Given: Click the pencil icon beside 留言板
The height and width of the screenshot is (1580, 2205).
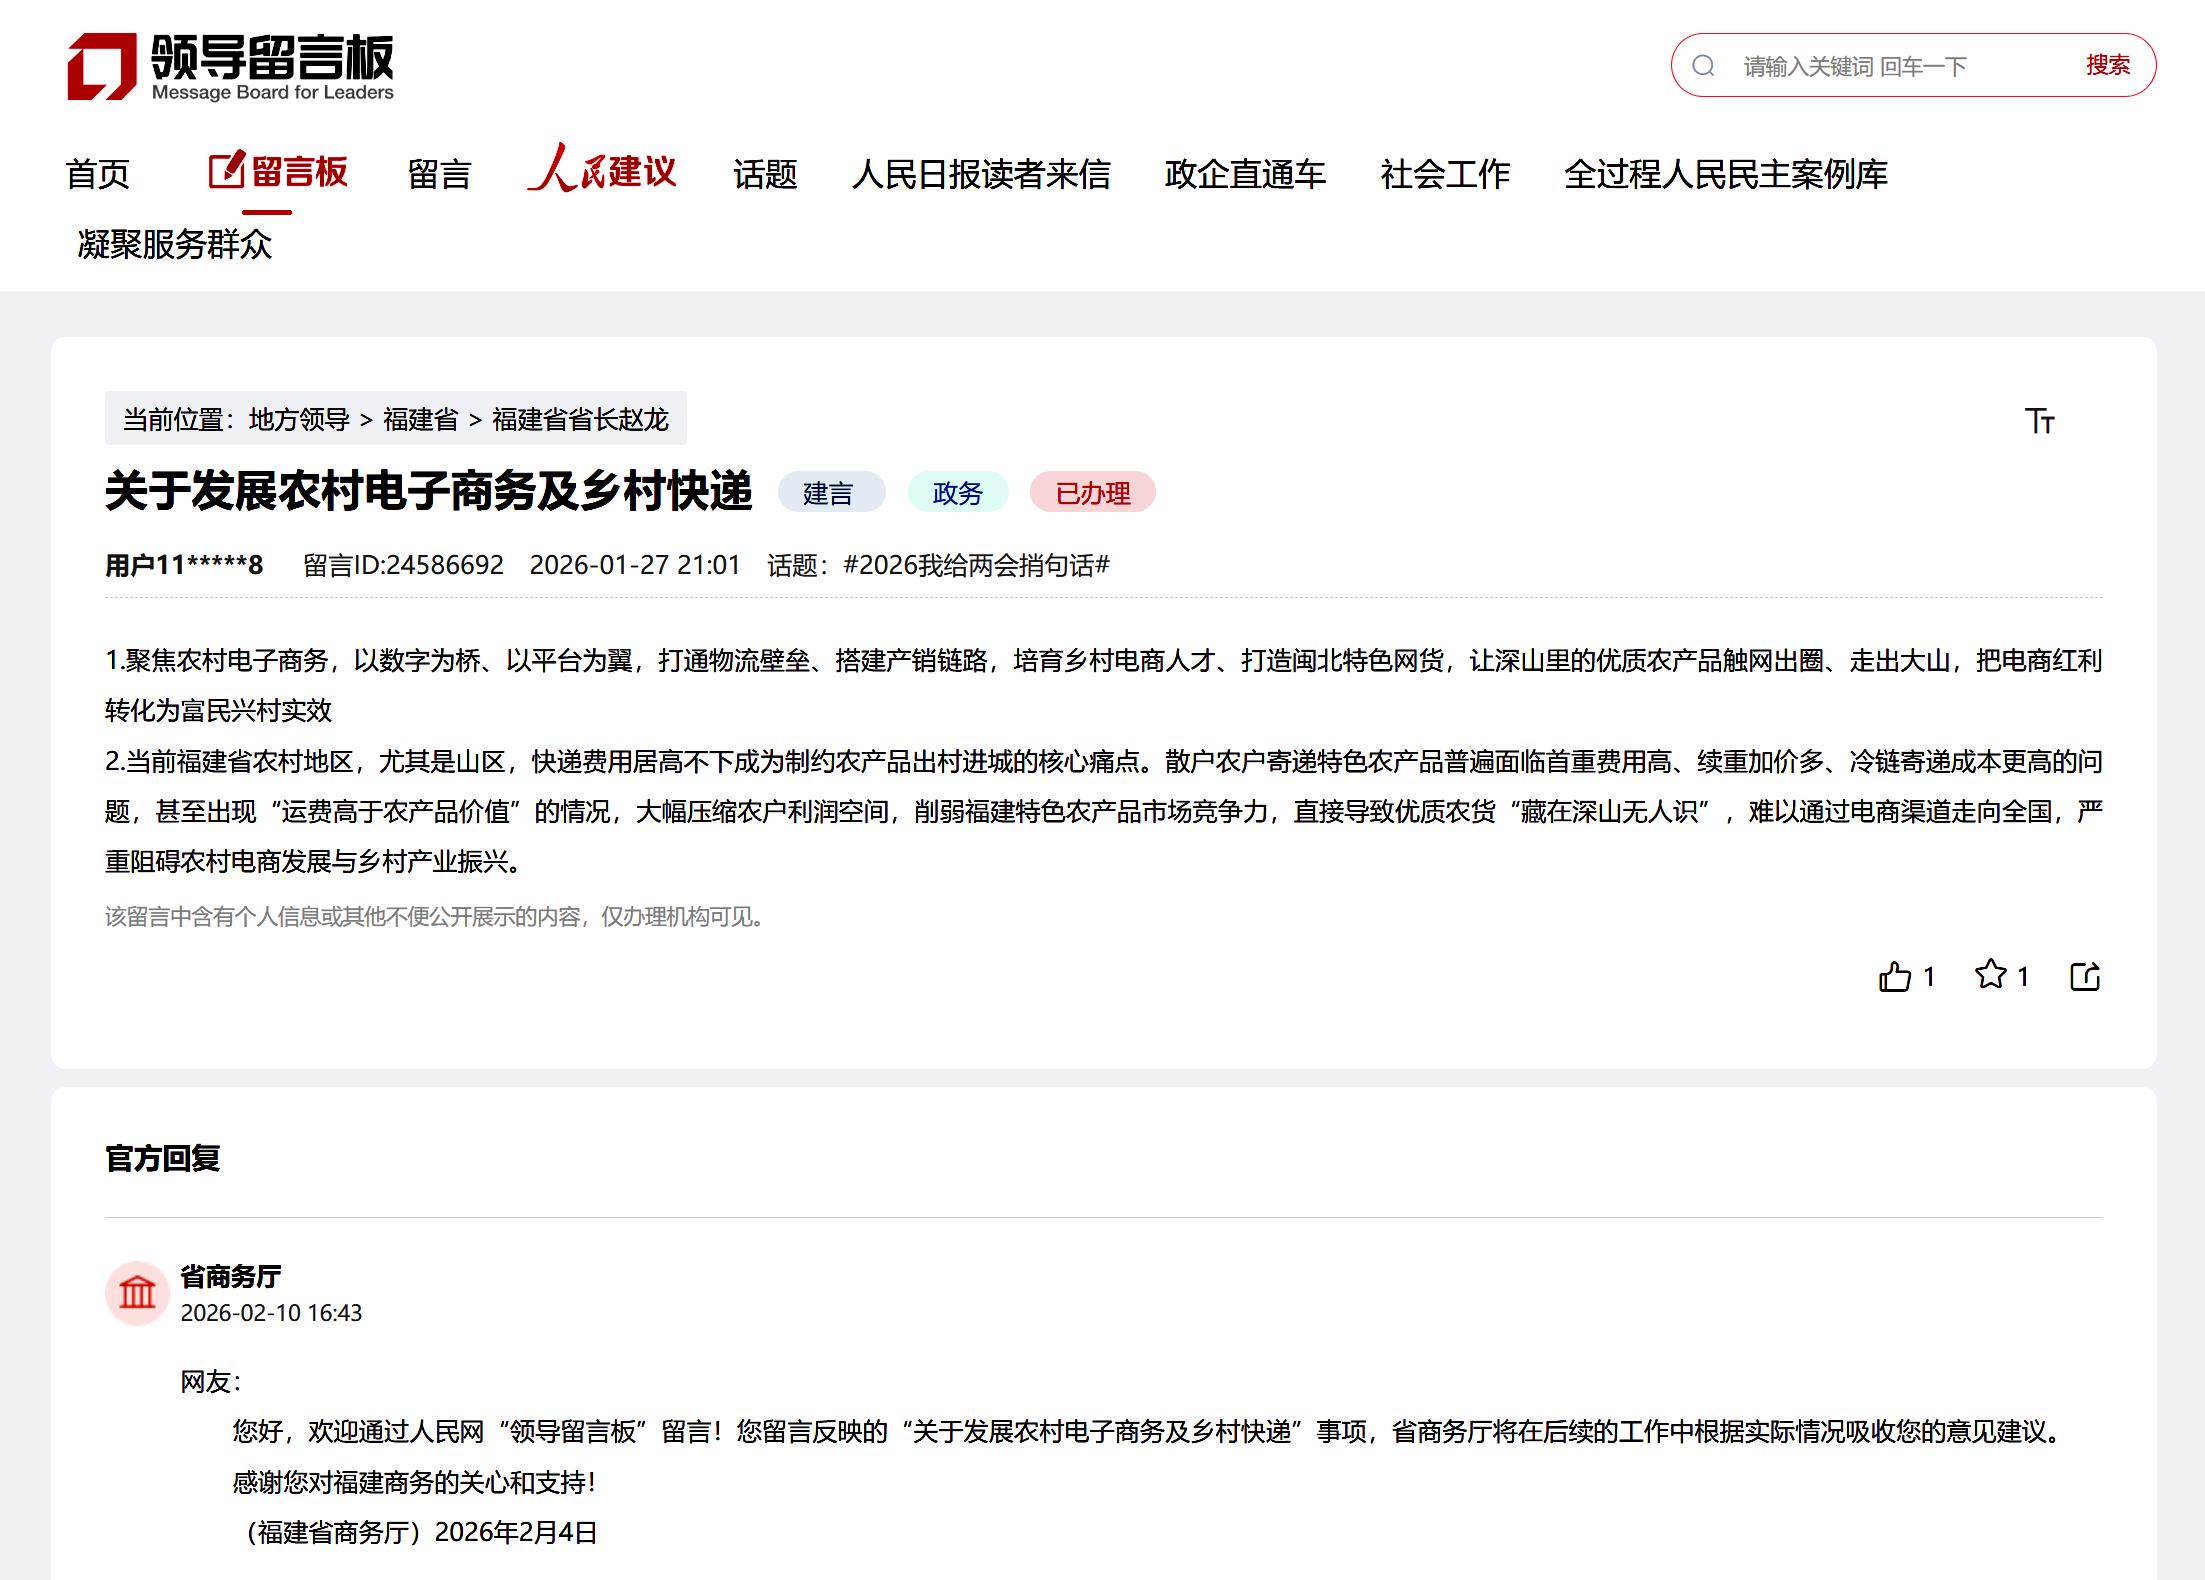Looking at the screenshot, I should [x=226, y=170].
